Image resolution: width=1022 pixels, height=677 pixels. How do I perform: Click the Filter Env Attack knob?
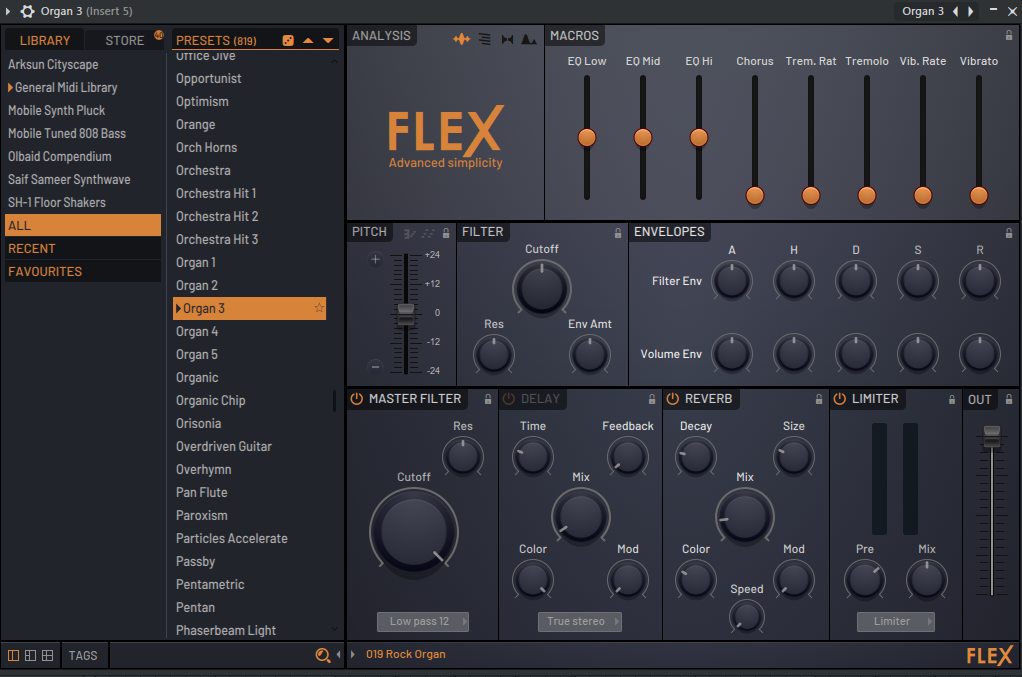[x=731, y=281]
